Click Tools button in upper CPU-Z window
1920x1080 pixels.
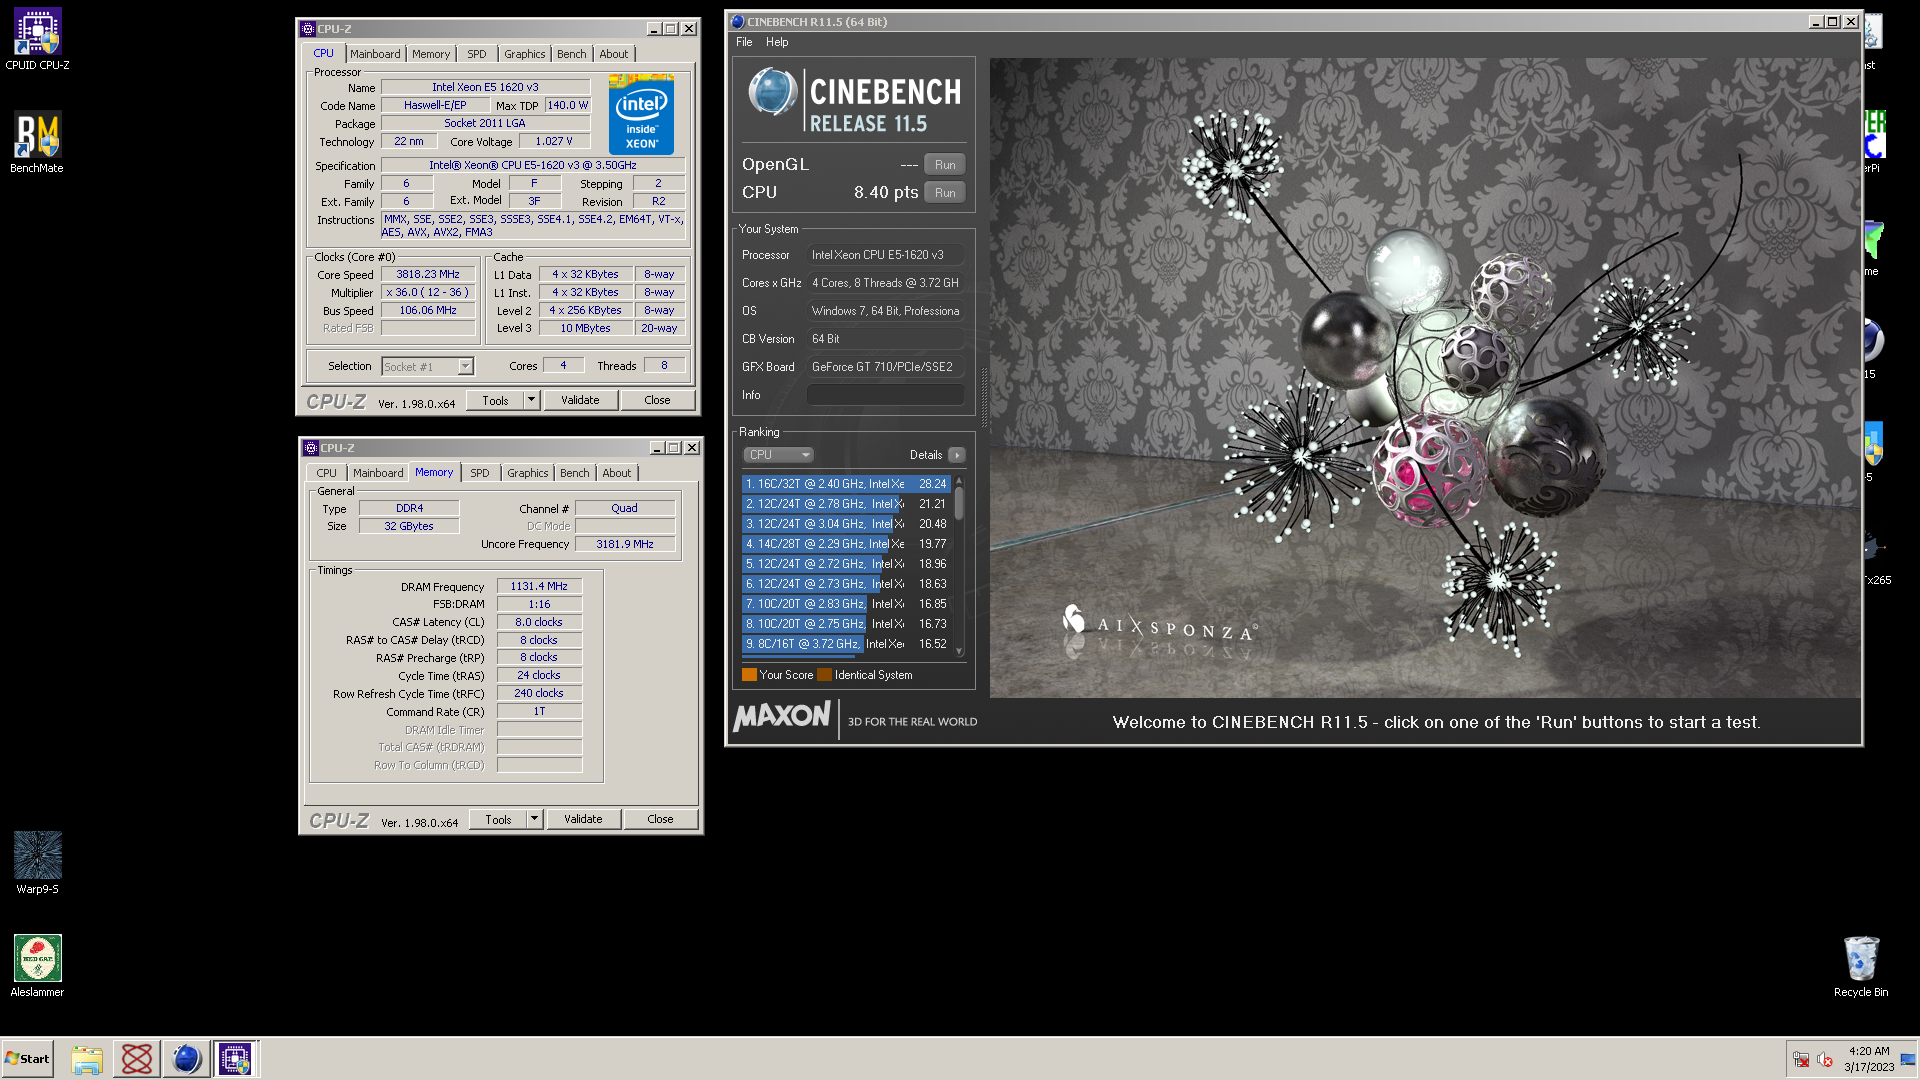pos(495,400)
